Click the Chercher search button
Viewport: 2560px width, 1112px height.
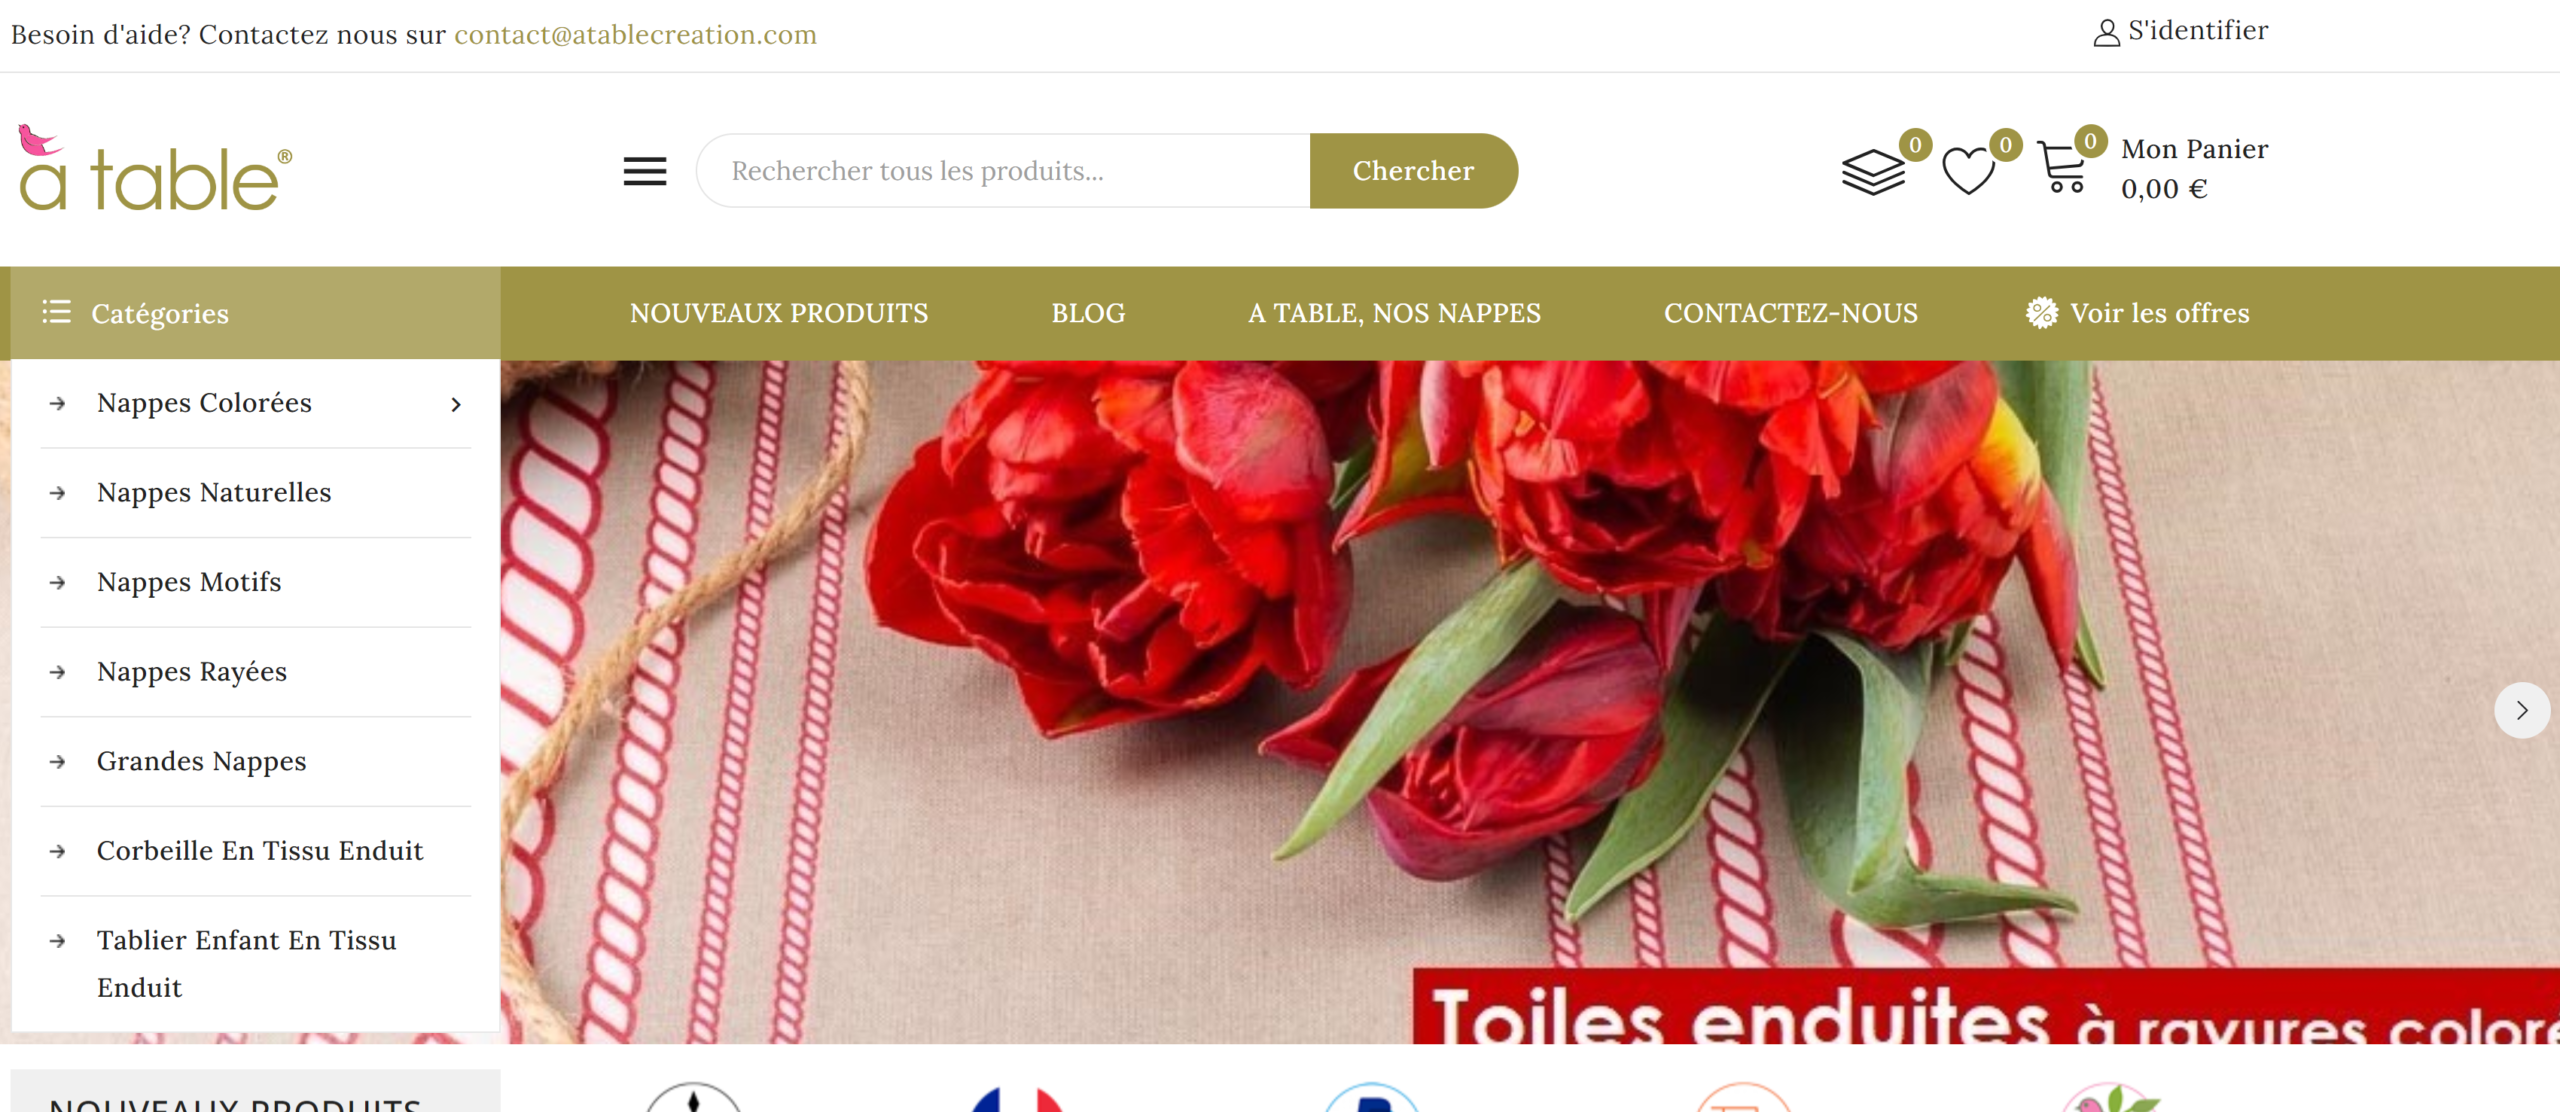[x=1413, y=171]
